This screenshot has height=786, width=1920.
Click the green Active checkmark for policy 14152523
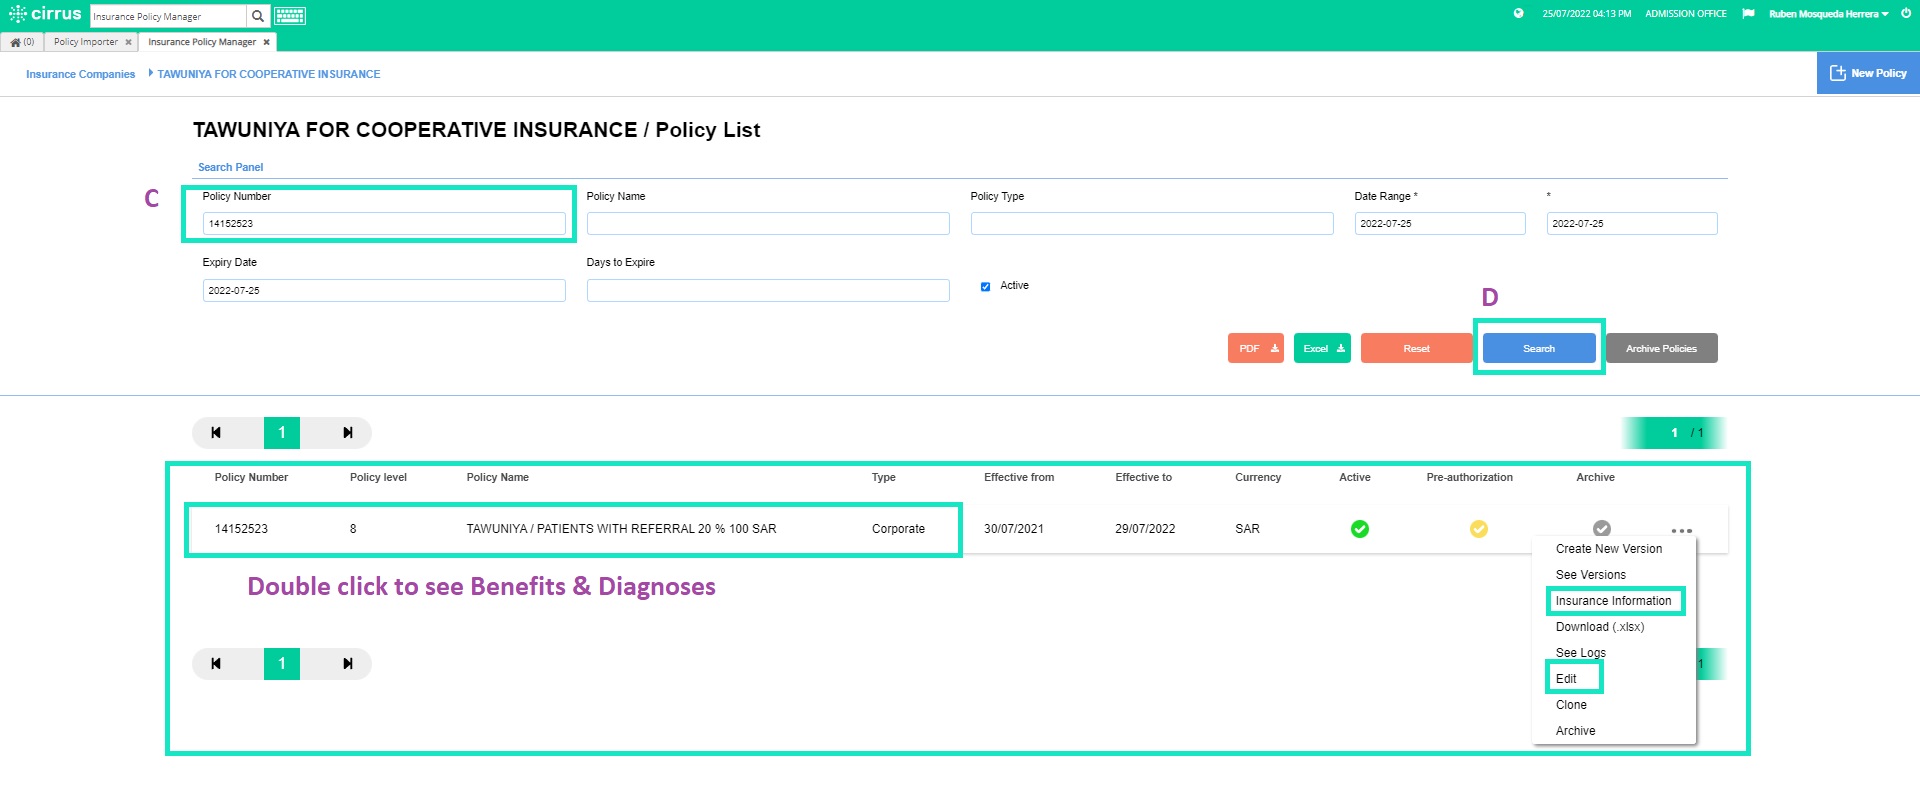point(1360,529)
